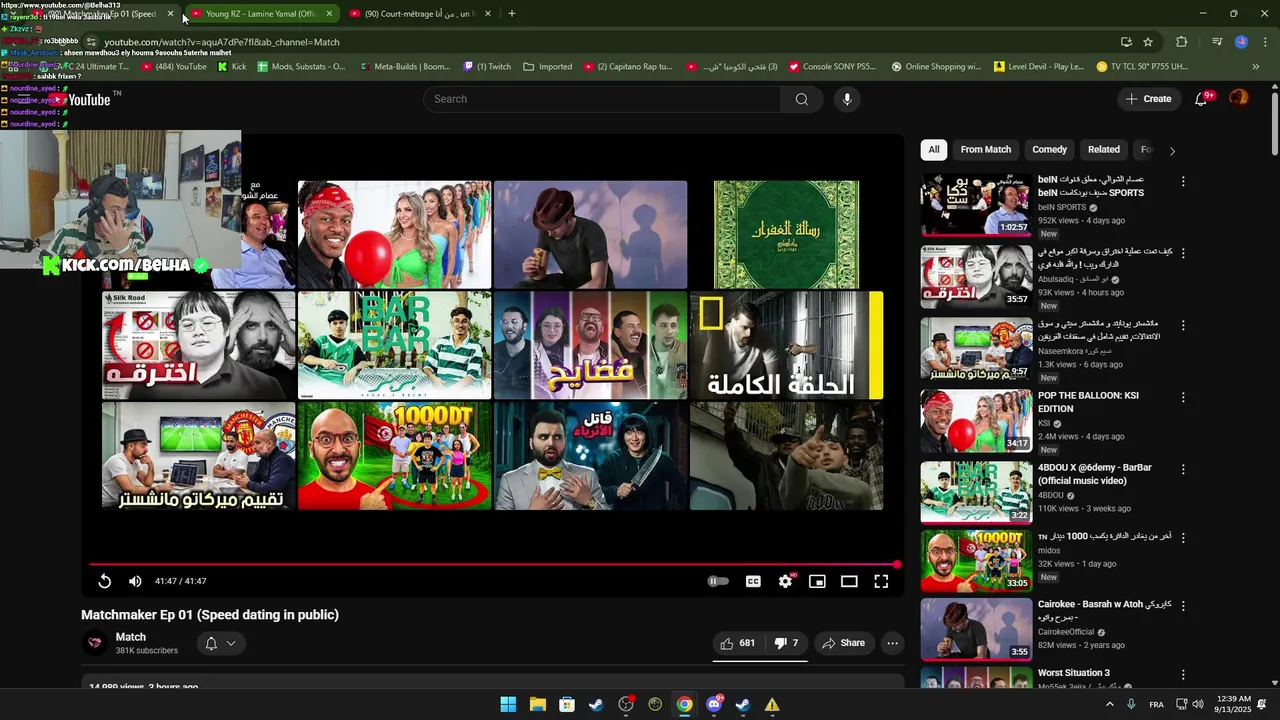Click the address bar URL
This screenshot has width=1280, height=720.
click(x=222, y=42)
